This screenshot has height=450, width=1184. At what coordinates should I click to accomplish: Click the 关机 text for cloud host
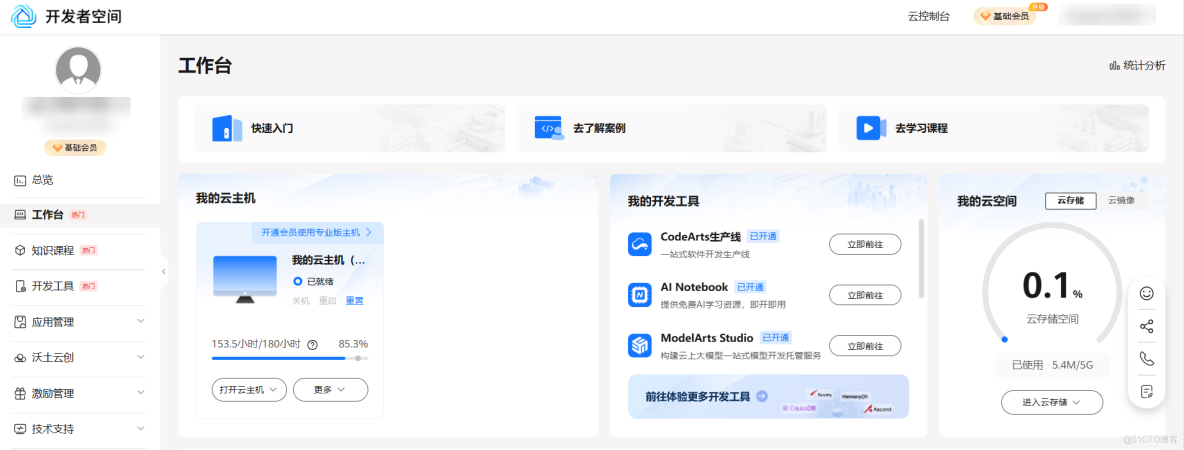pos(301,301)
